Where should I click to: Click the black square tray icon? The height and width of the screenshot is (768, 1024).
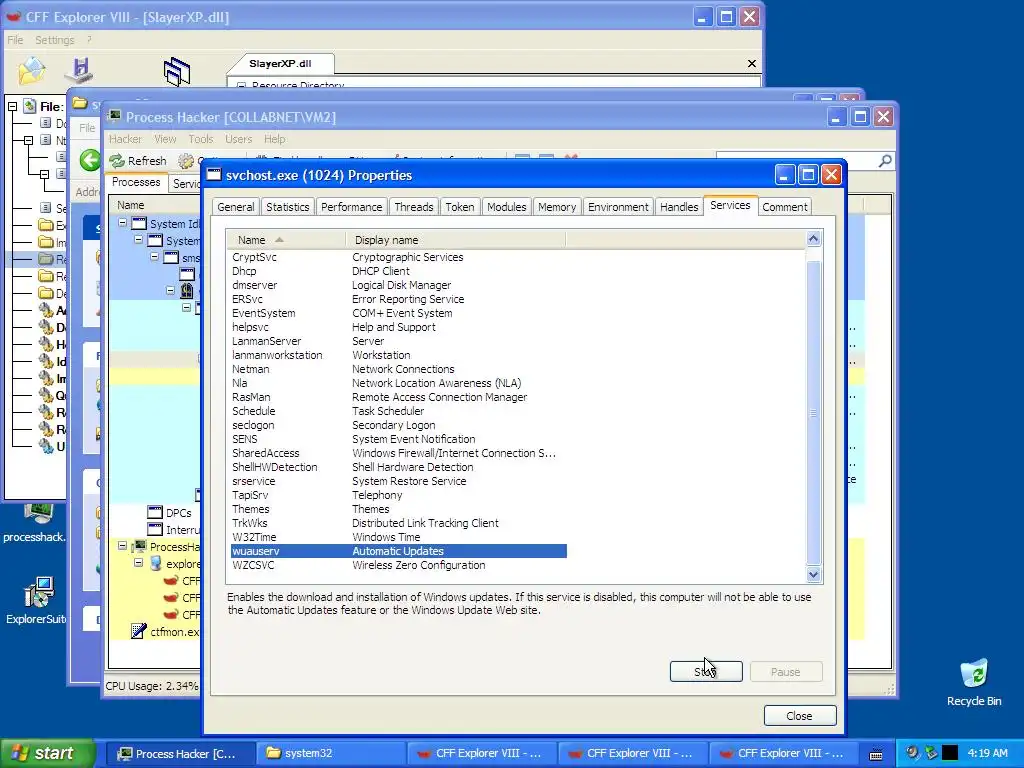coord(950,753)
